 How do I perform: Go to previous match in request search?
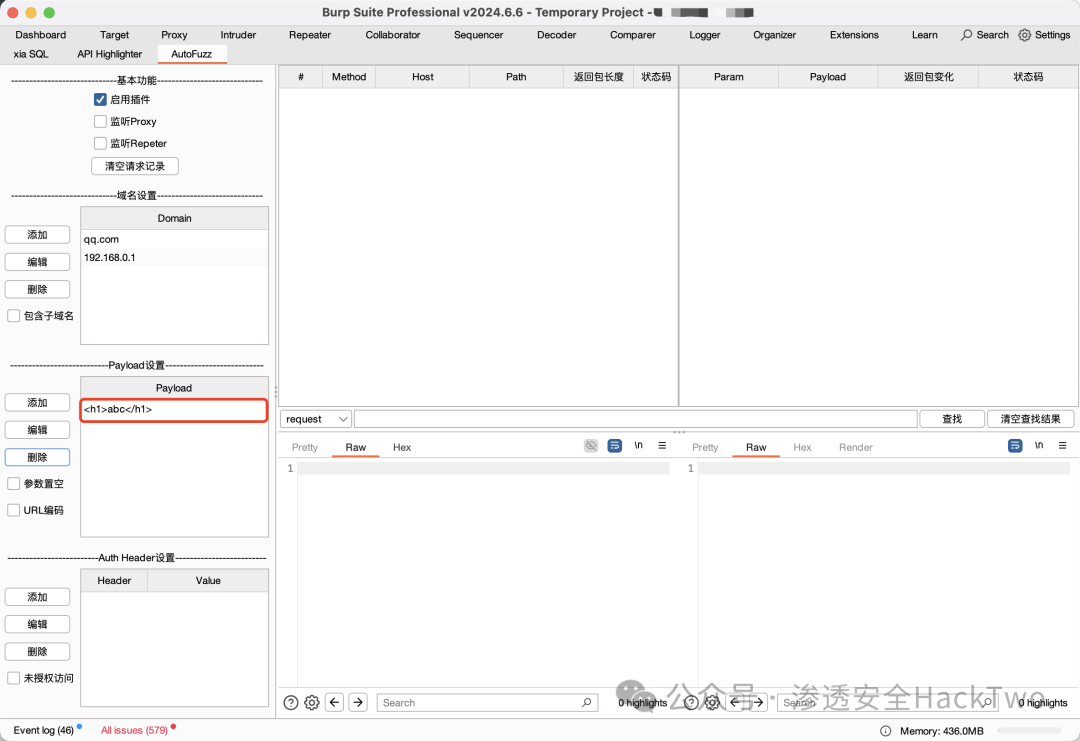(x=335, y=702)
